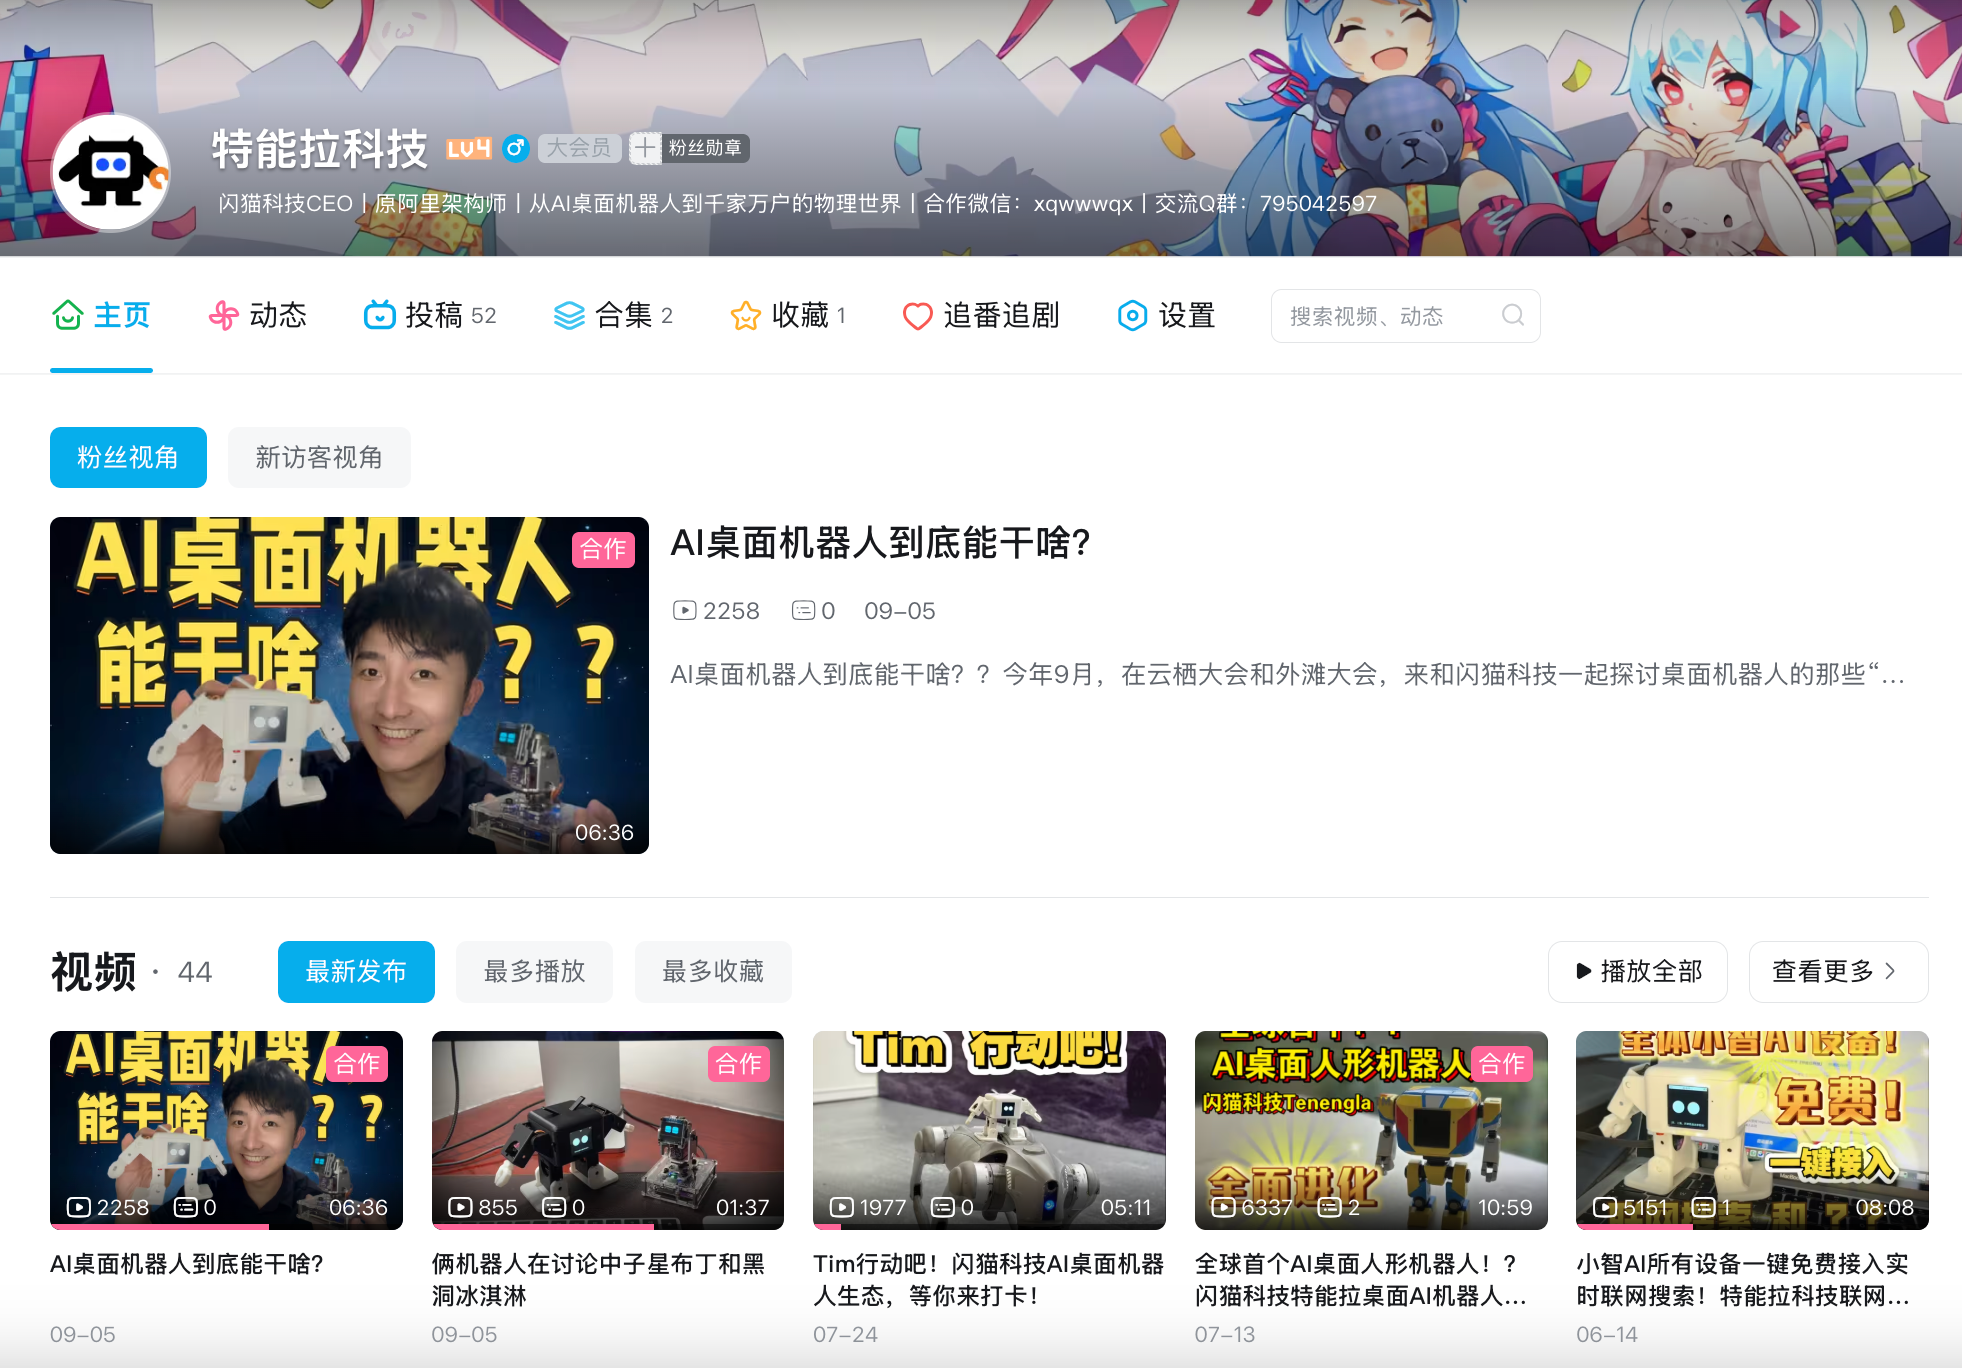Open the 设置 tab
This screenshot has width=1962, height=1368.
click(x=1166, y=315)
